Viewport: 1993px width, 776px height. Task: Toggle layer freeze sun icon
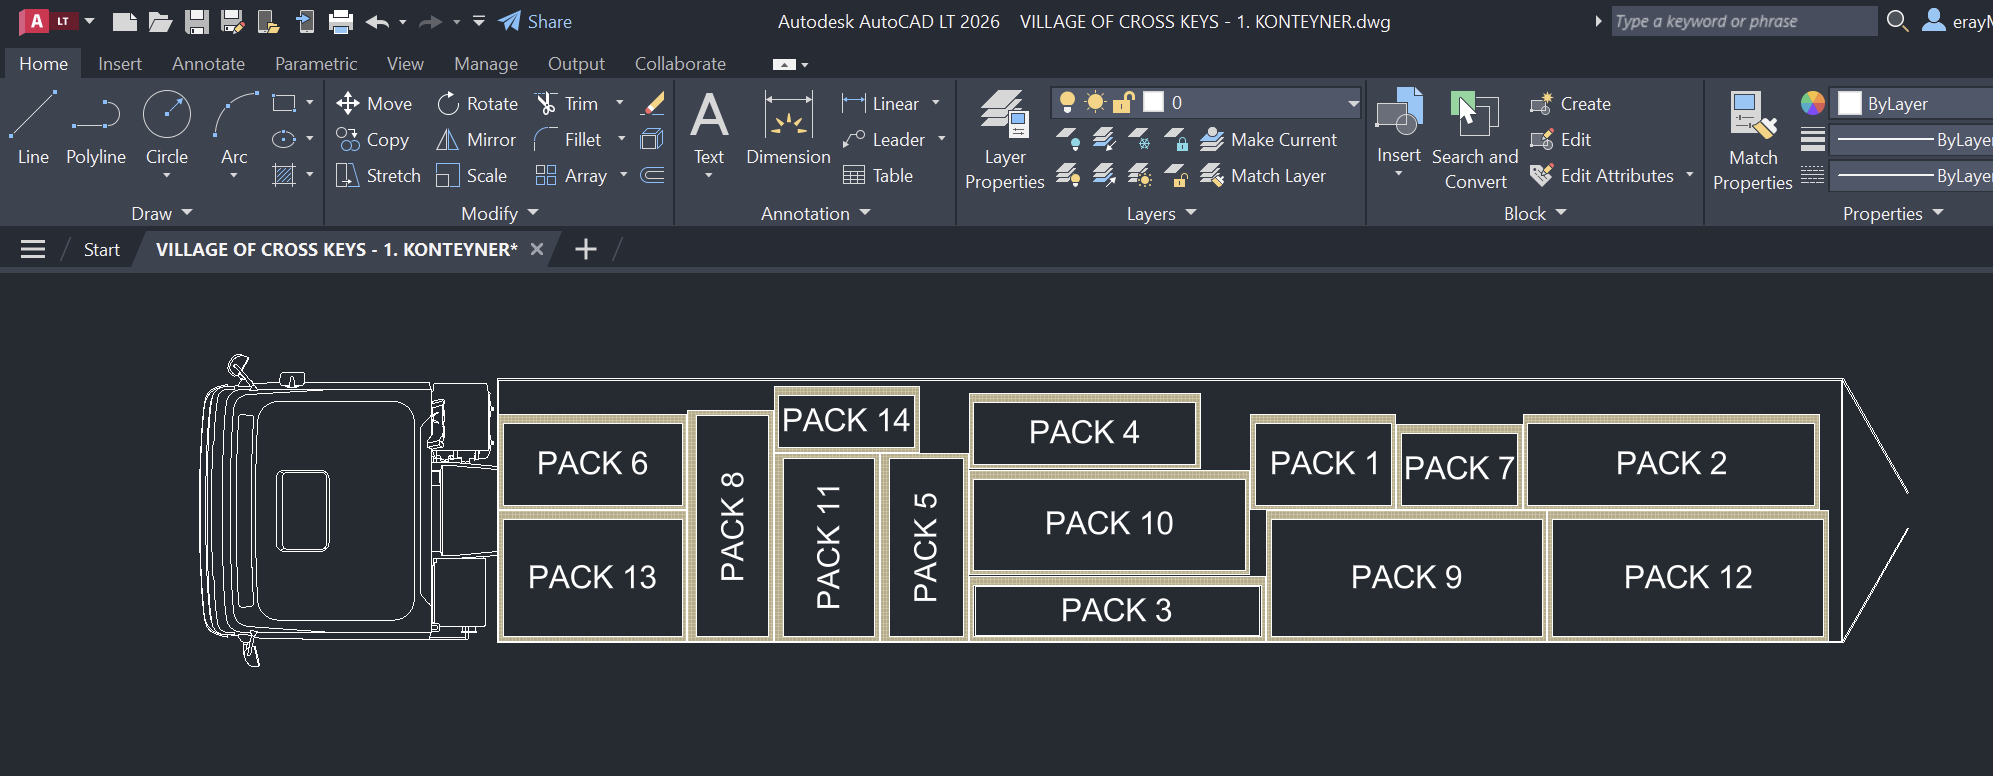1095,102
